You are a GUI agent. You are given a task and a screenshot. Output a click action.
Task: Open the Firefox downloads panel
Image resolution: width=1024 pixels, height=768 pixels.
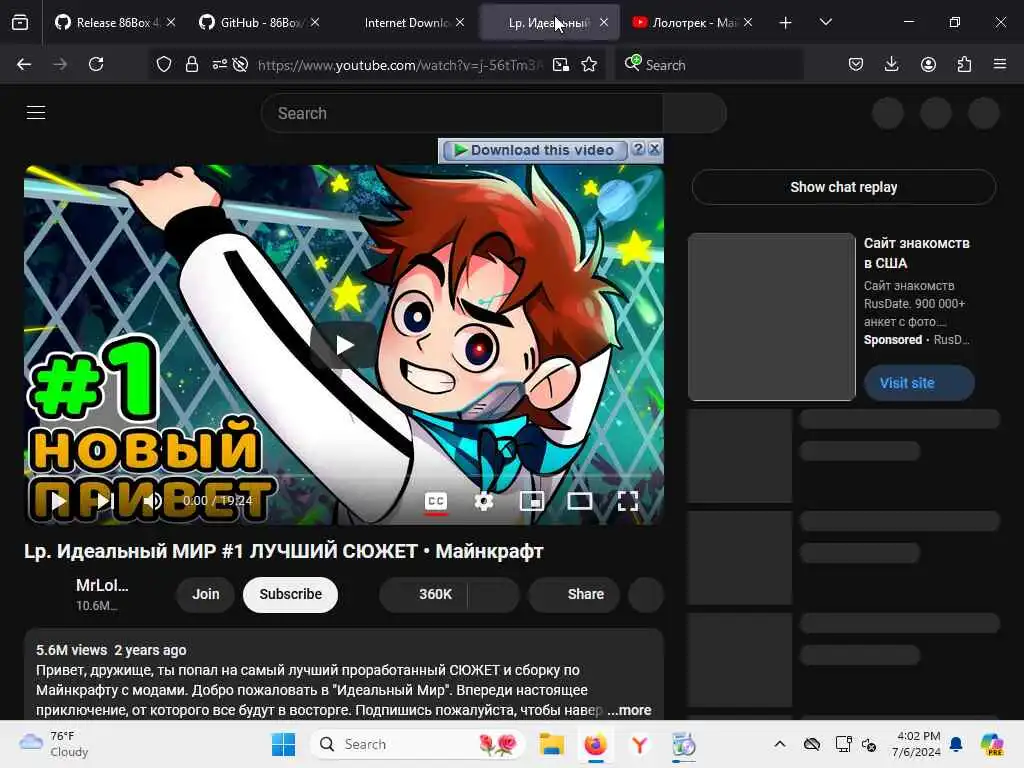click(891, 64)
